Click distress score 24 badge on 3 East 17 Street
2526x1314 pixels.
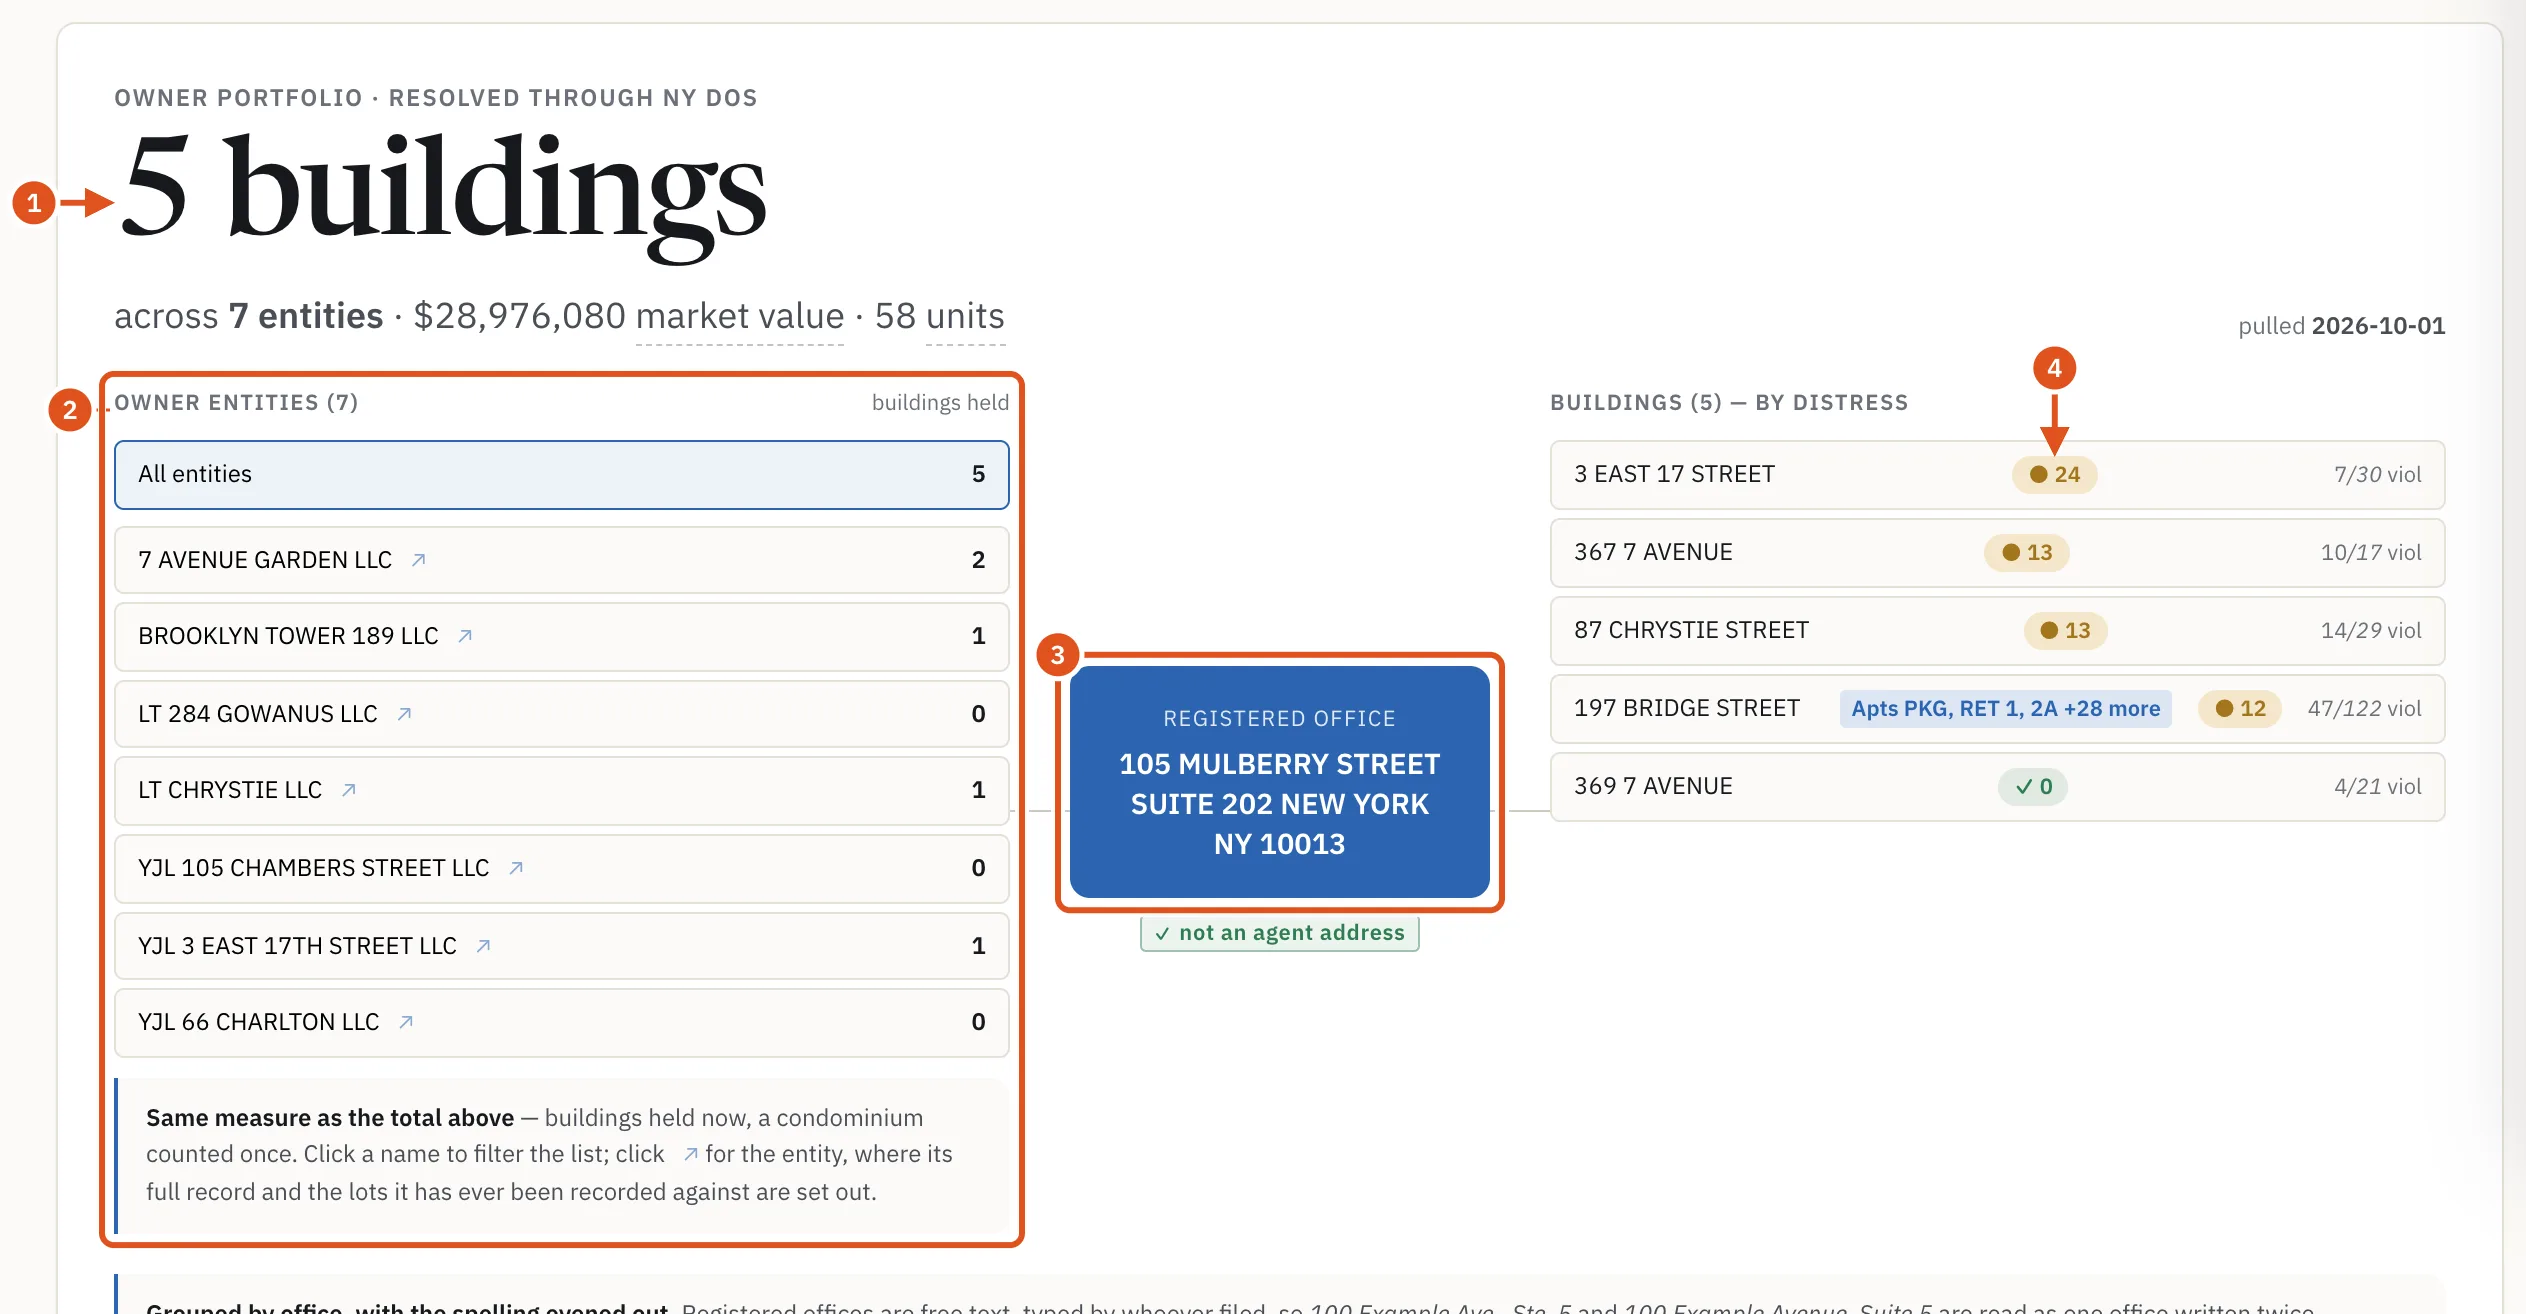[2055, 474]
